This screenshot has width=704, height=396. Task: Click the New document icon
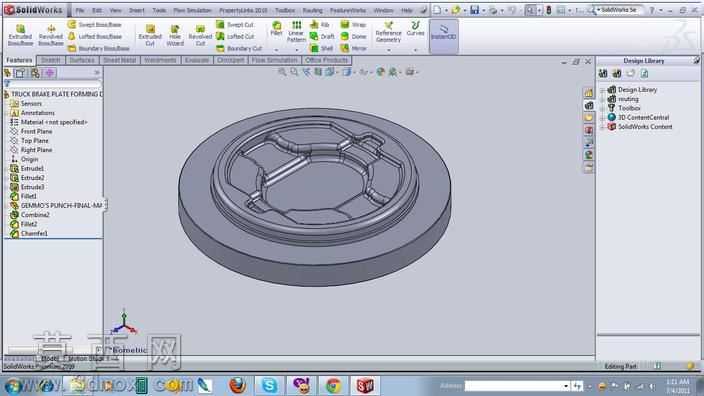click(437, 10)
